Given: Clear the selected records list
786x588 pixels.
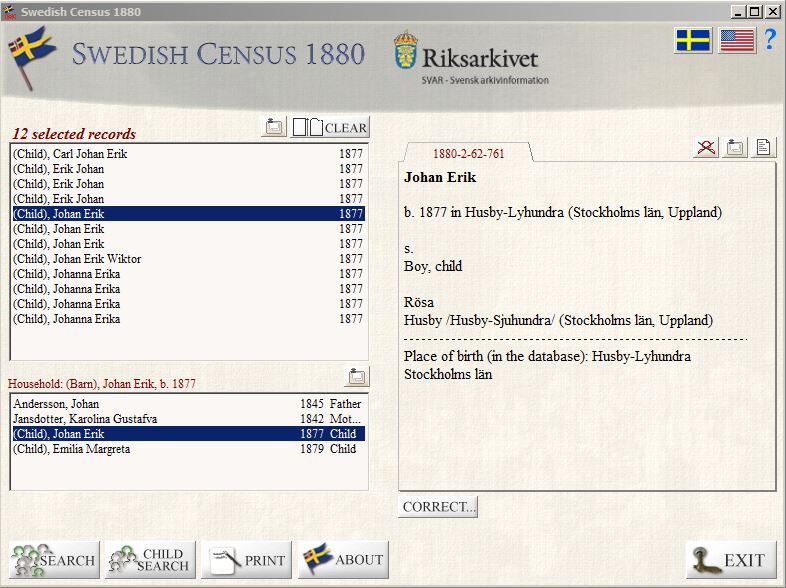Looking at the screenshot, I should click(330, 127).
